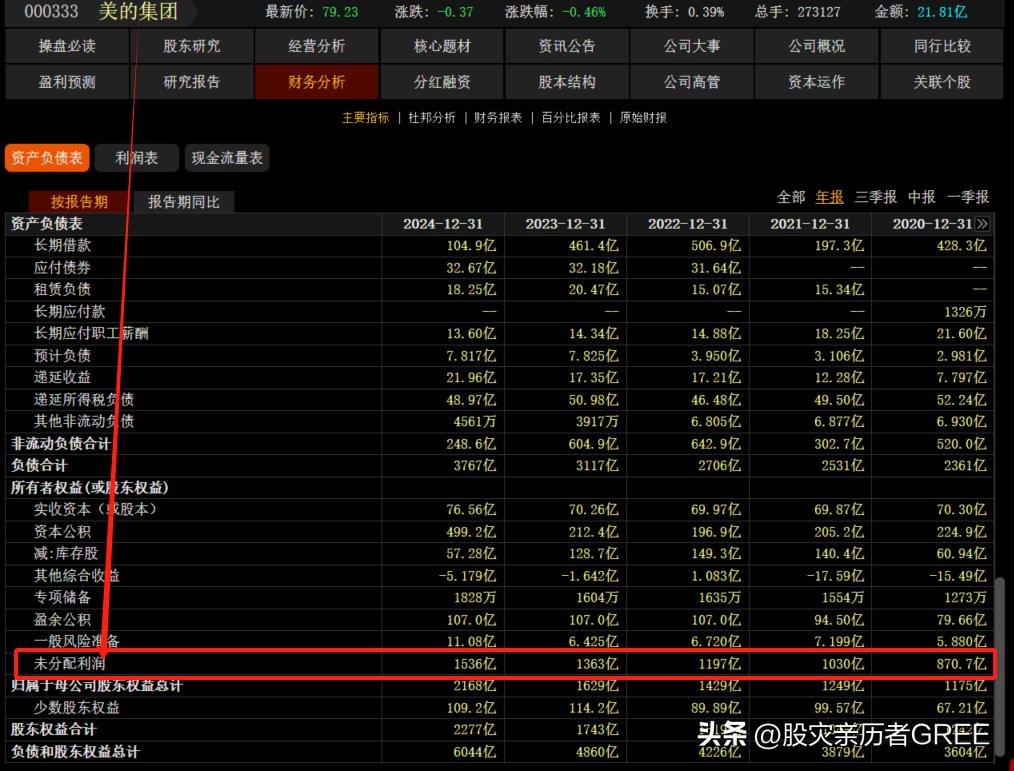This screenshot has width=1014, height=771.
Task: Go to 原始财报 sub-link
Action: 643,118
